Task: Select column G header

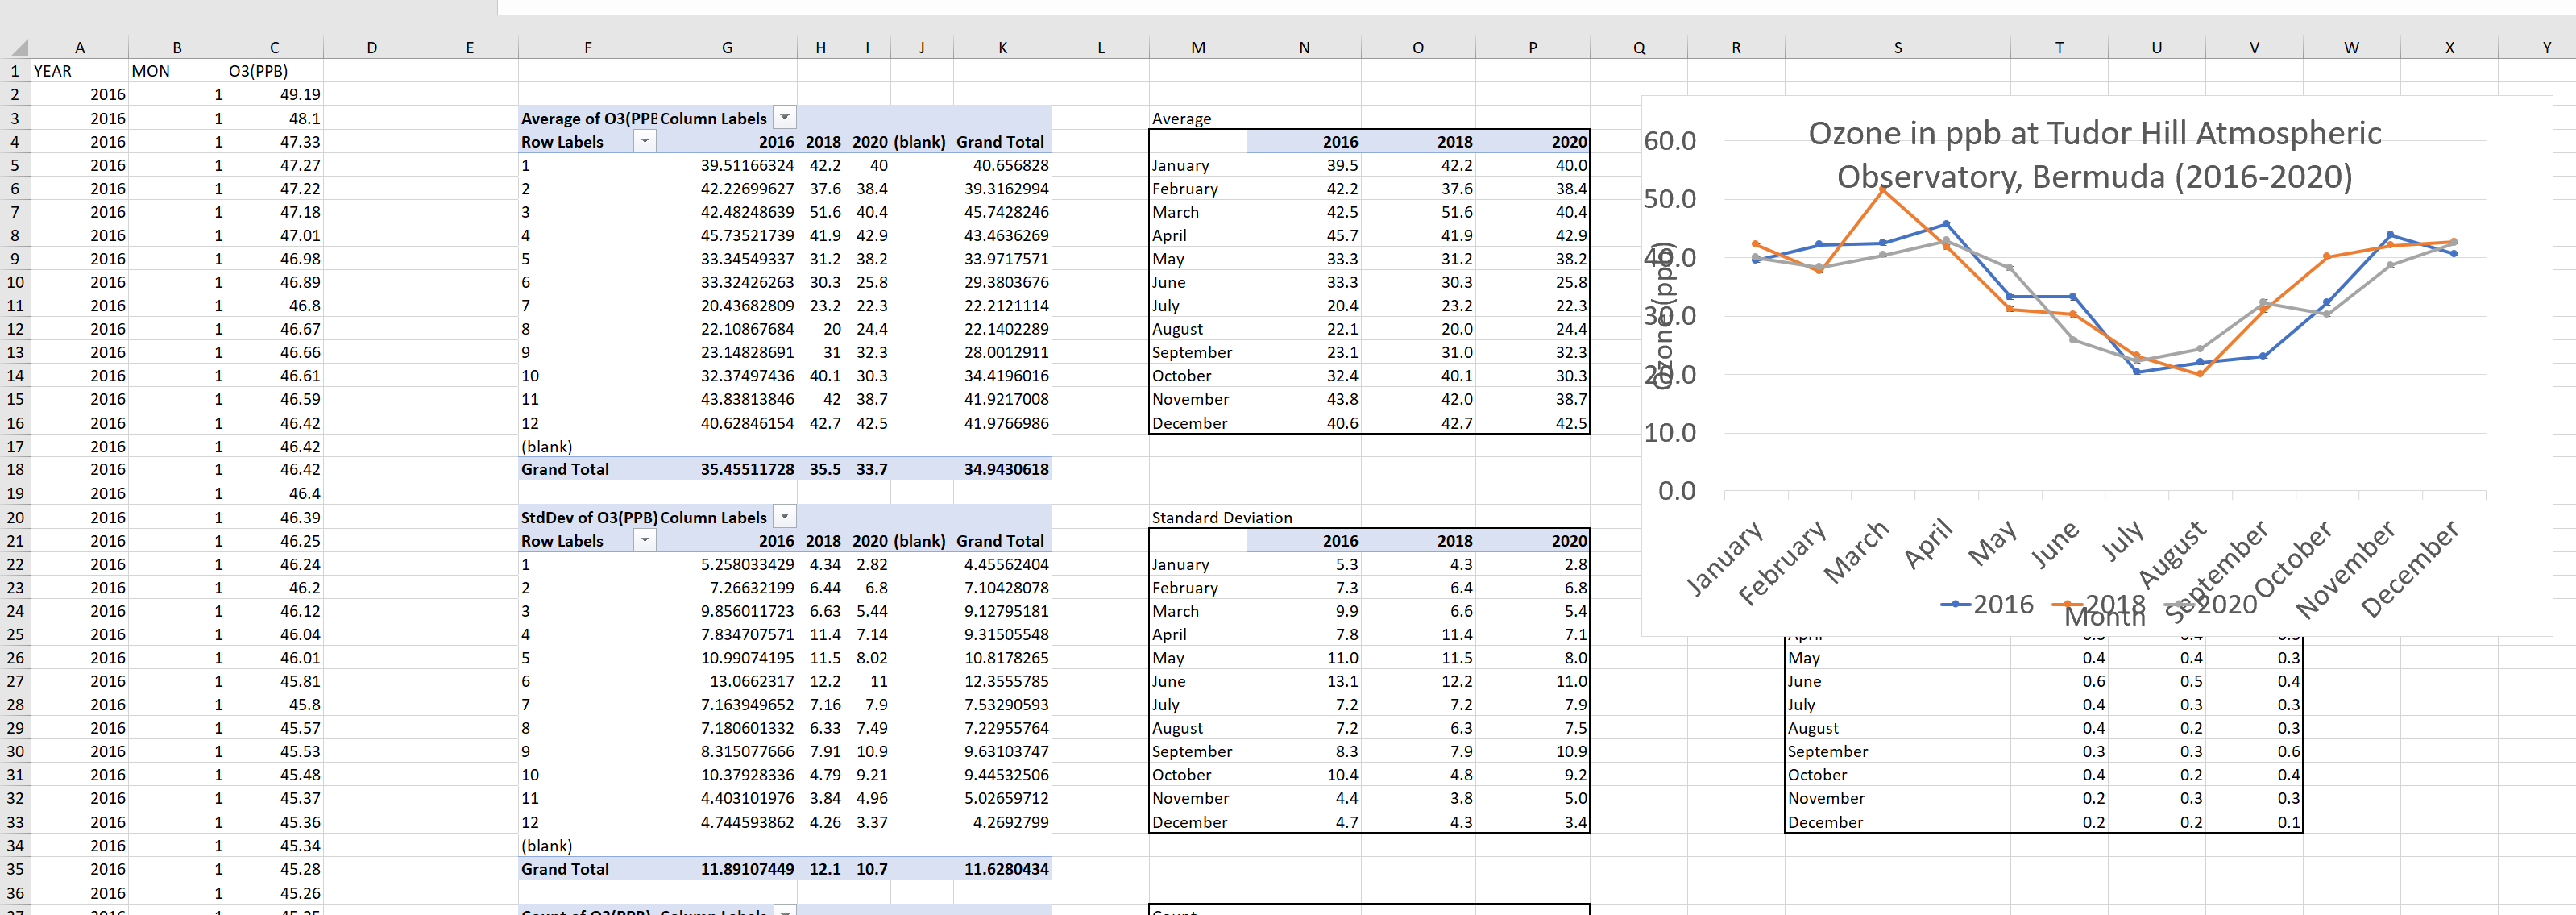Action: tap(726, 47)
